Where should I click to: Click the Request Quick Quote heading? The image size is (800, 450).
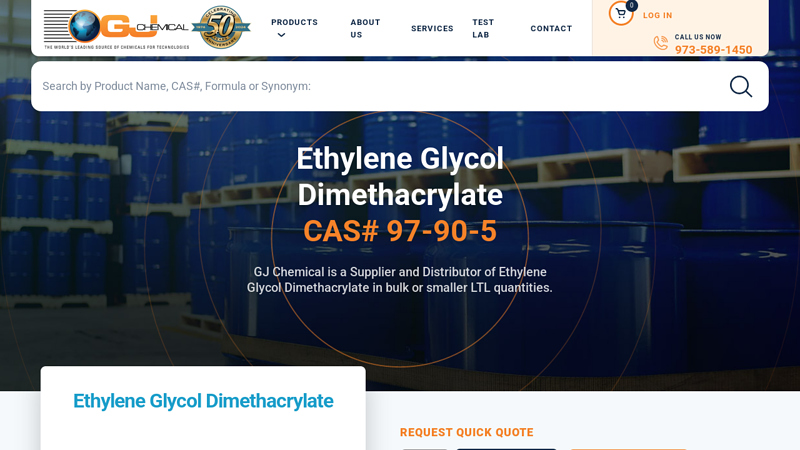tap(466, 432)
